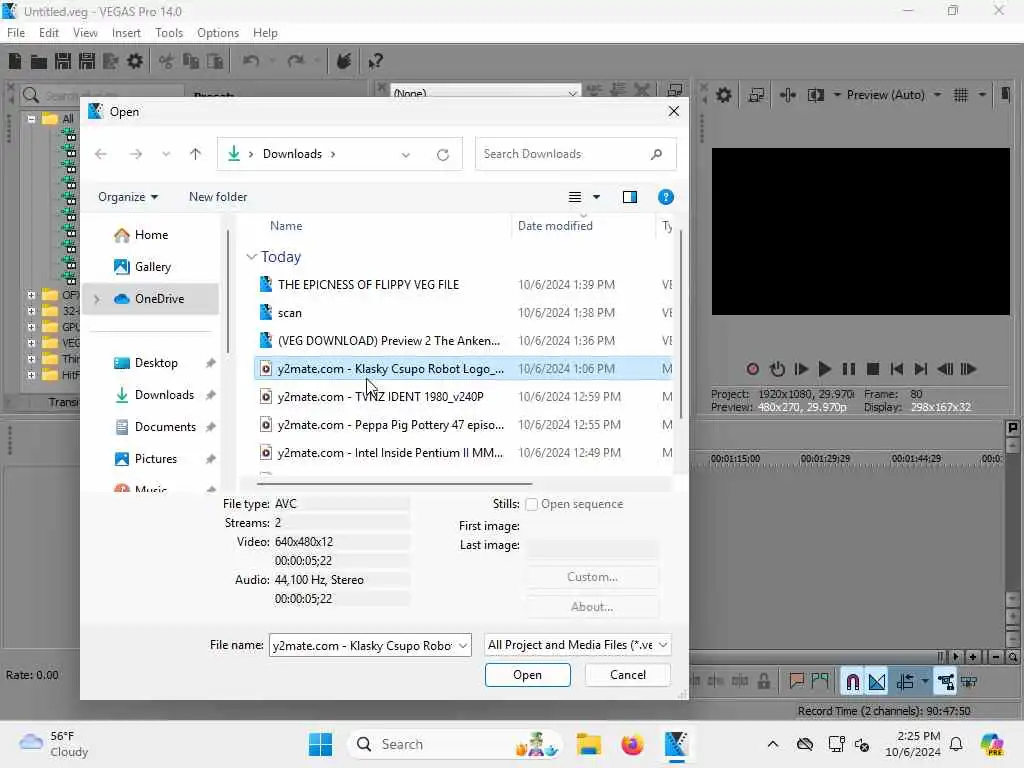
Task: Click Previous Frame in preview transport
Action: point(944,370)
